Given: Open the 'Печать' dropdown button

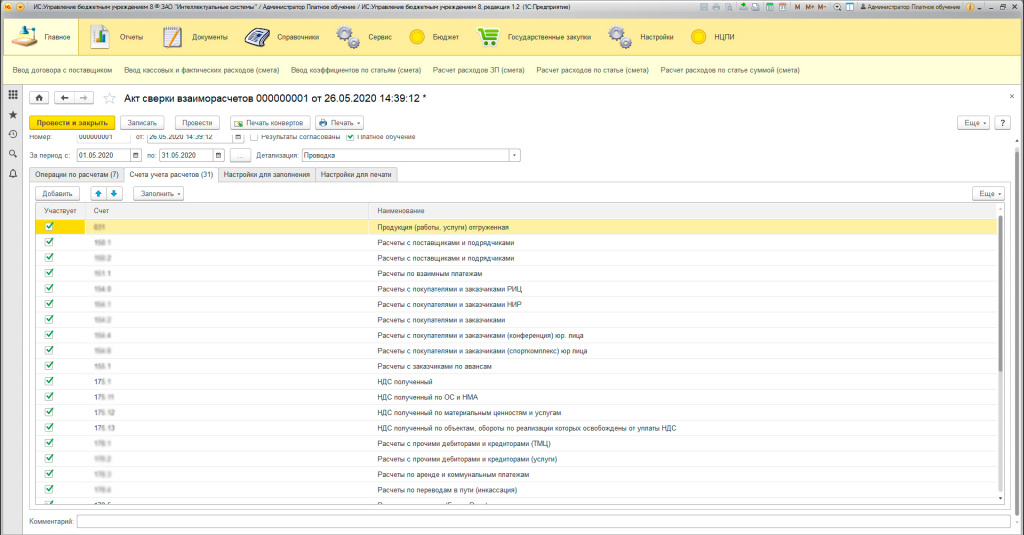Looking at the screenshot, I should click(x=340, y=122).
